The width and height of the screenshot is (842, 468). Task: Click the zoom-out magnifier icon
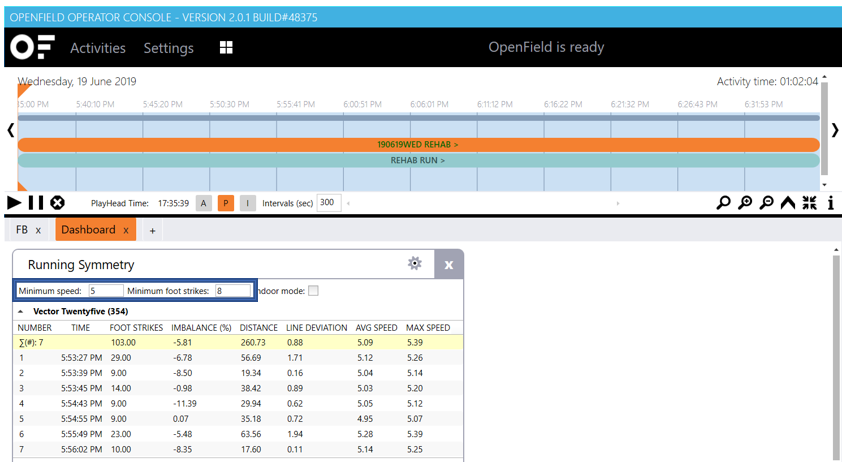click(767, 203)
